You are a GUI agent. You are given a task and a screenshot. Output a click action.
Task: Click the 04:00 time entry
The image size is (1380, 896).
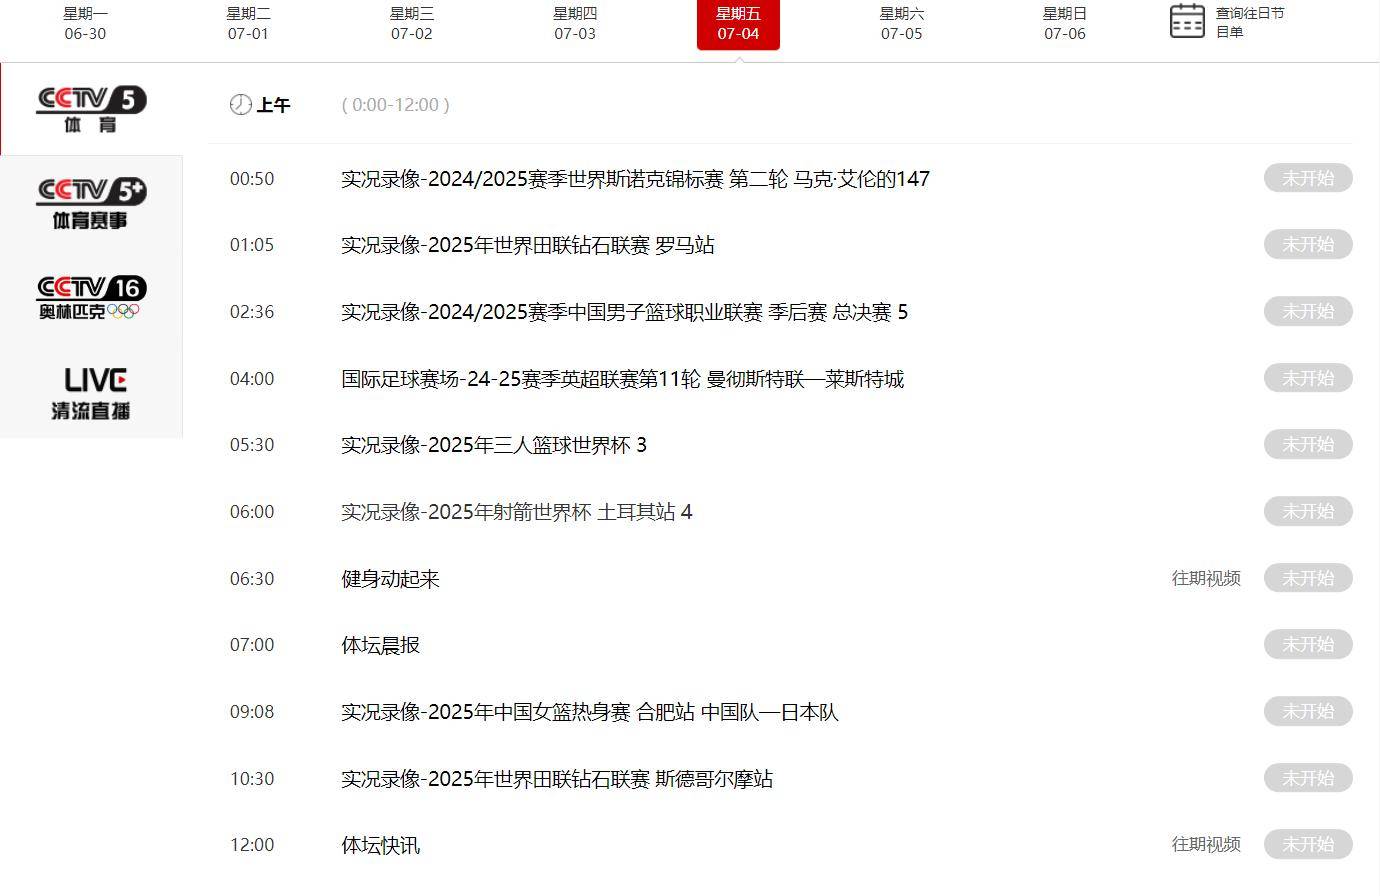click(252, 379)
